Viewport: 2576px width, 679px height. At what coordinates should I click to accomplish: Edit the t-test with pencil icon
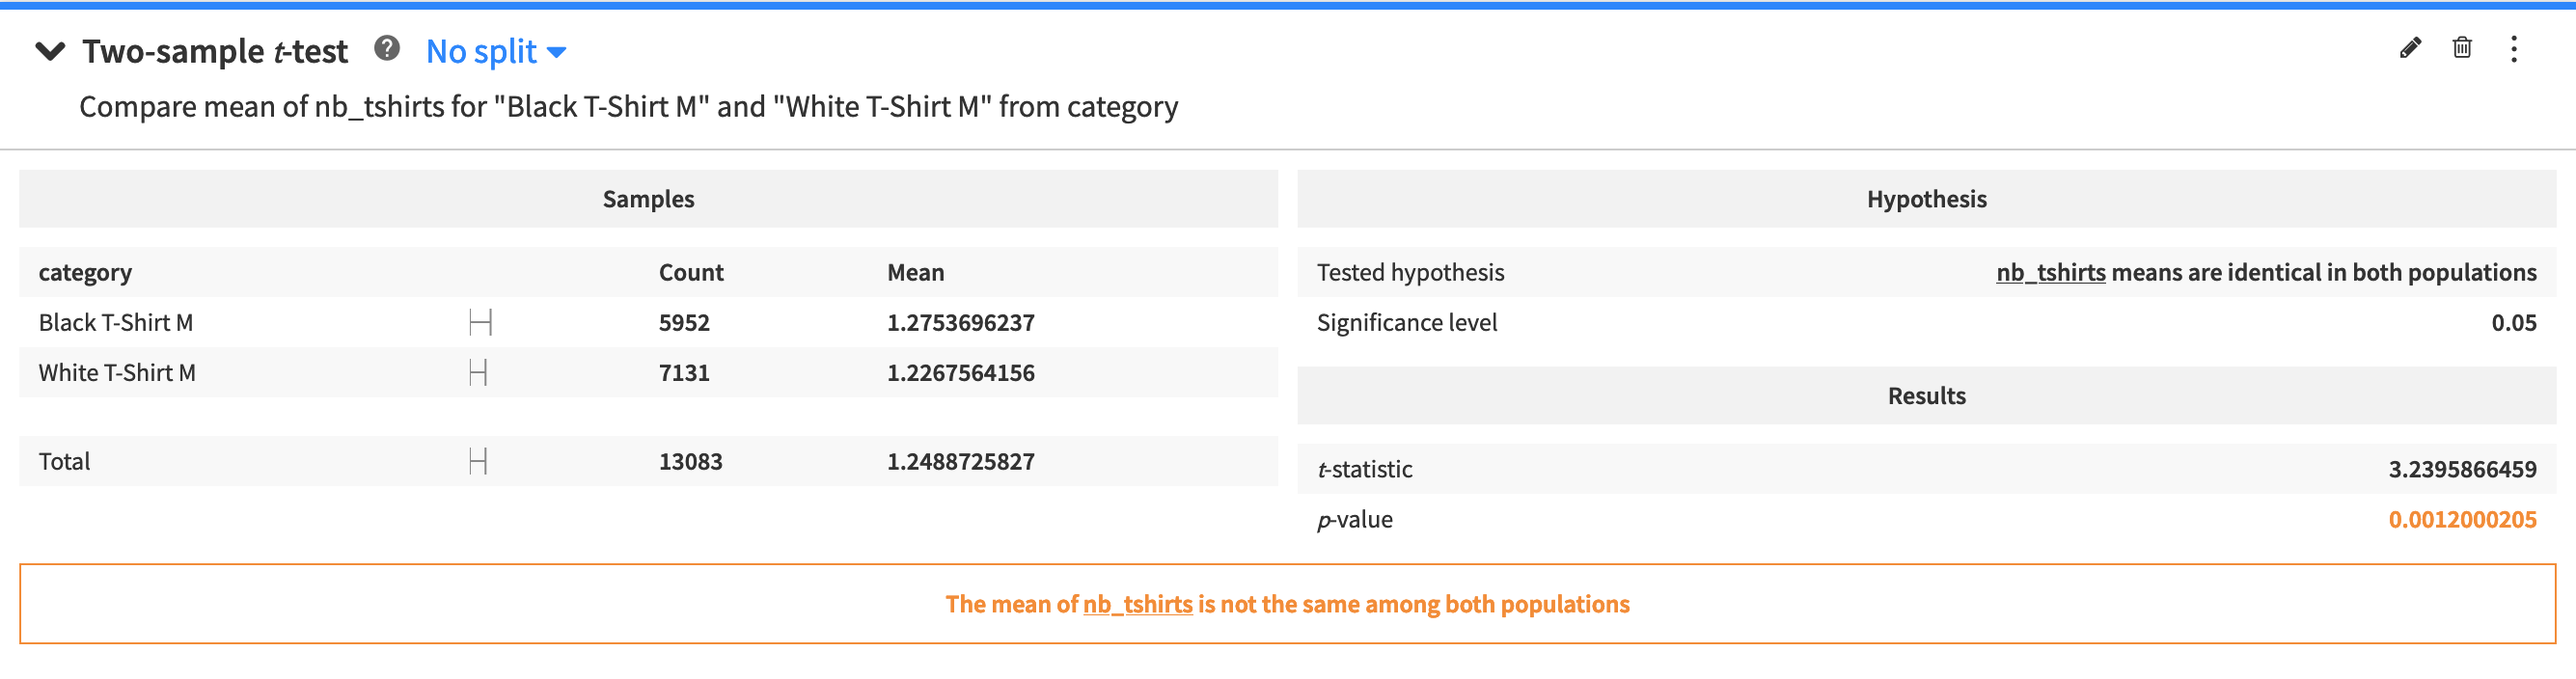pos(2410,48)
